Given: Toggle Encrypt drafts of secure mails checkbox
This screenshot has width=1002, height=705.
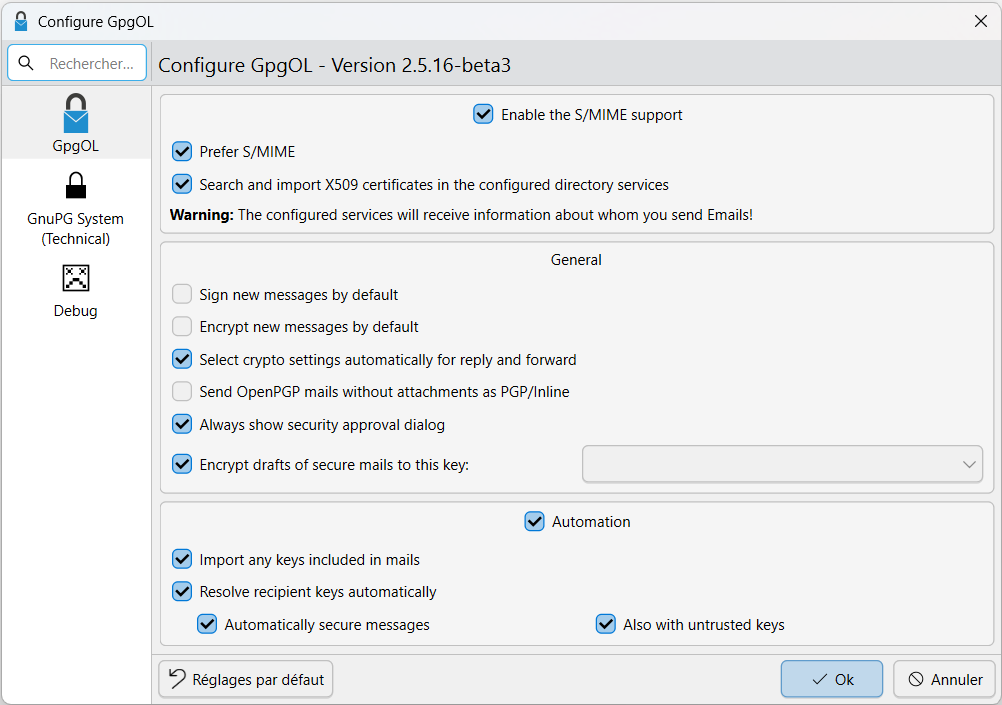Looking at the screenshot, I should tap(182, 465).
